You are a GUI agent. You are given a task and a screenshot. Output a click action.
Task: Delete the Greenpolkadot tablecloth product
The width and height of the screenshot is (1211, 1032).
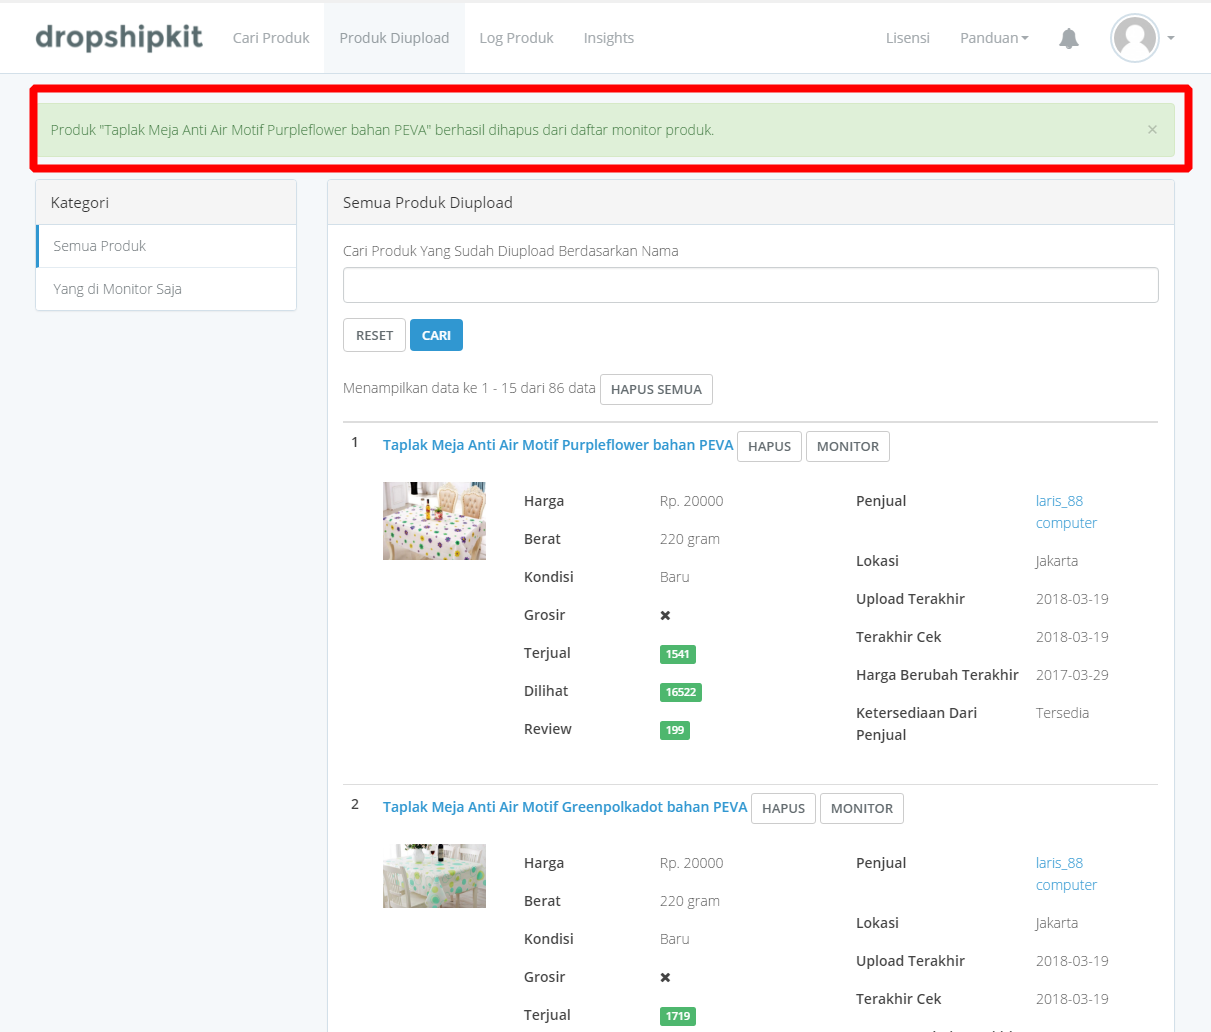click(x=783, y=808)
